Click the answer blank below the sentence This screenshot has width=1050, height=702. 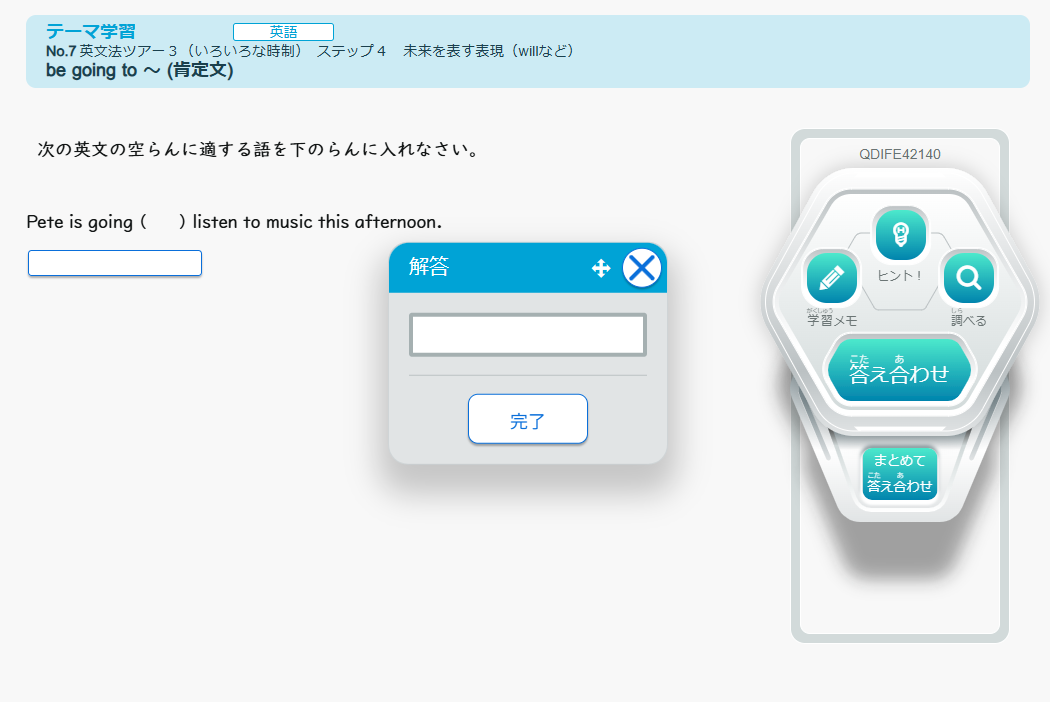click(x=115, y=263)
